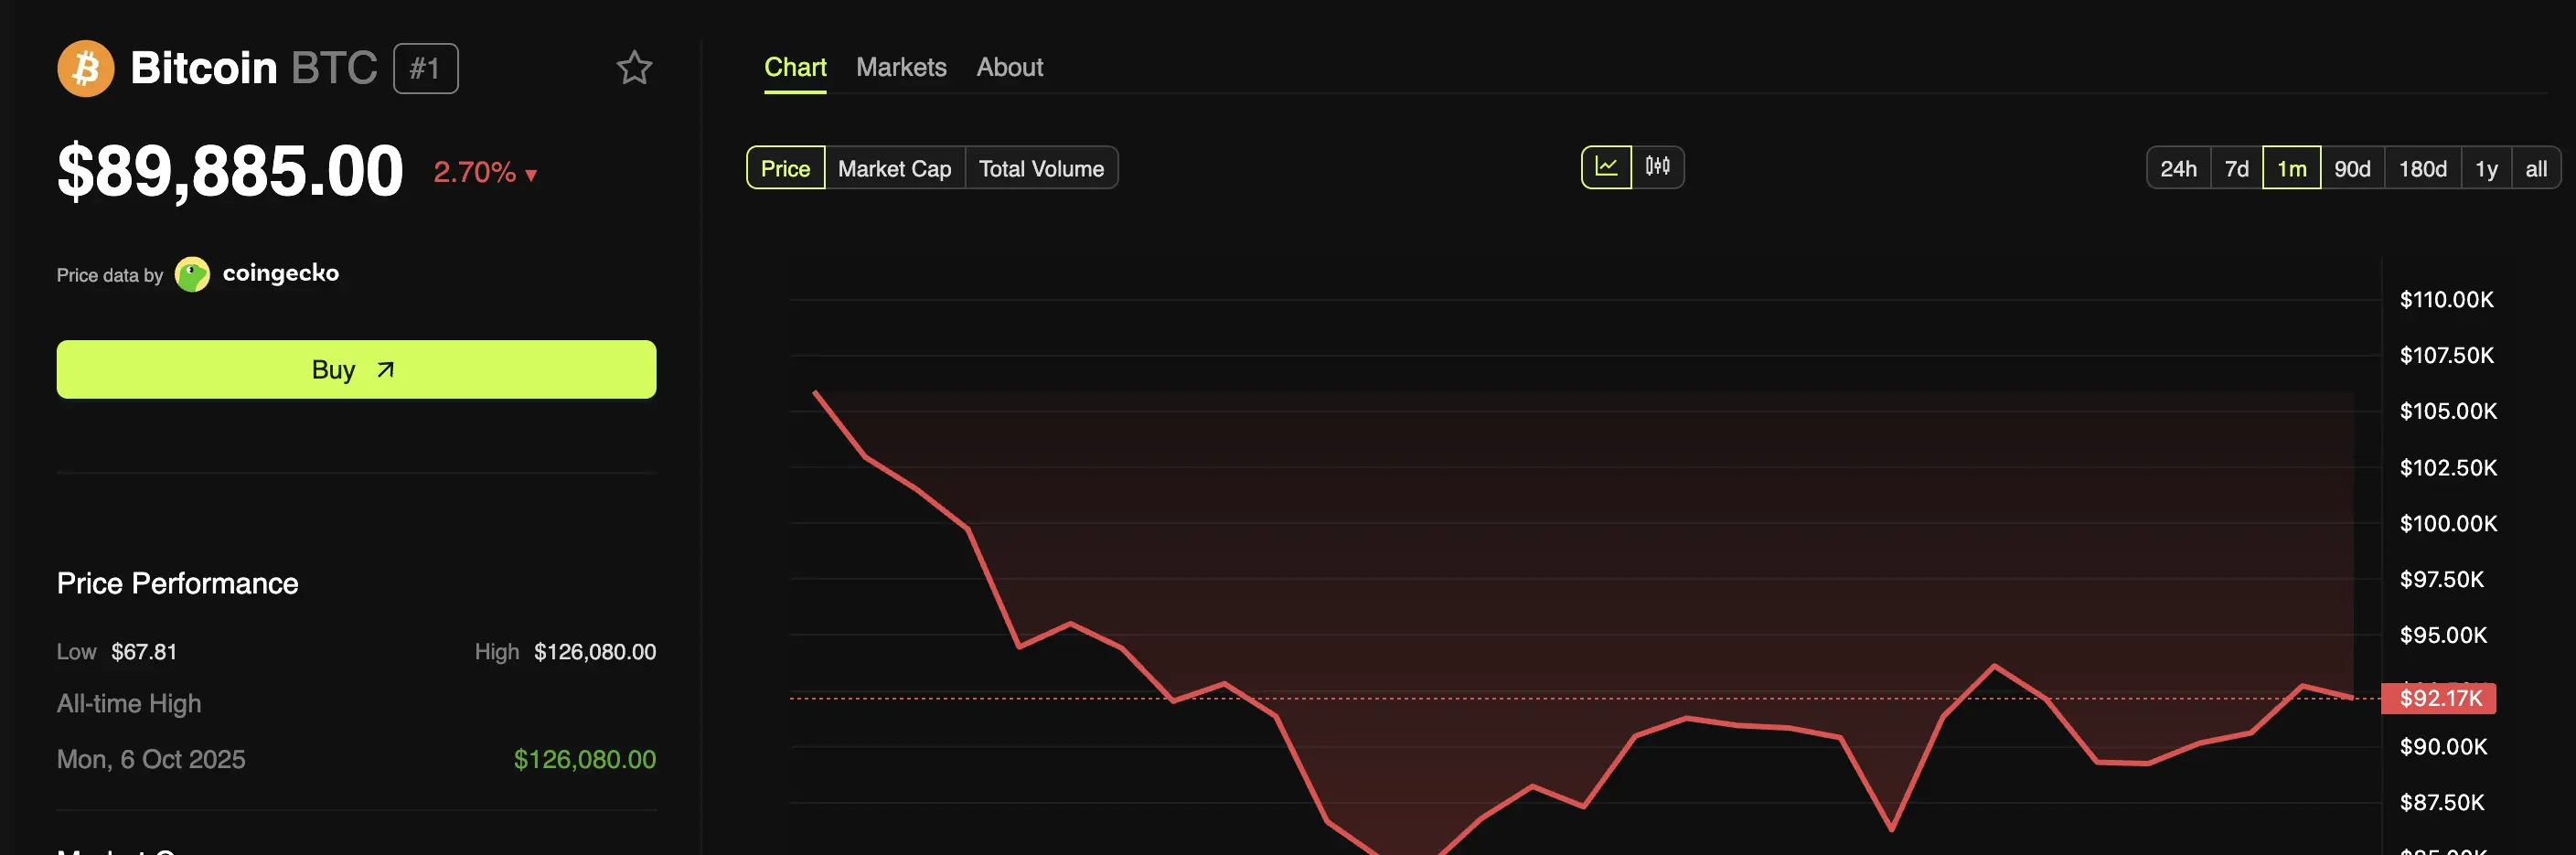This screenshot has width=2576, height=855.
Task: Select the Price chart metric
Action: (x=785, y=168)
